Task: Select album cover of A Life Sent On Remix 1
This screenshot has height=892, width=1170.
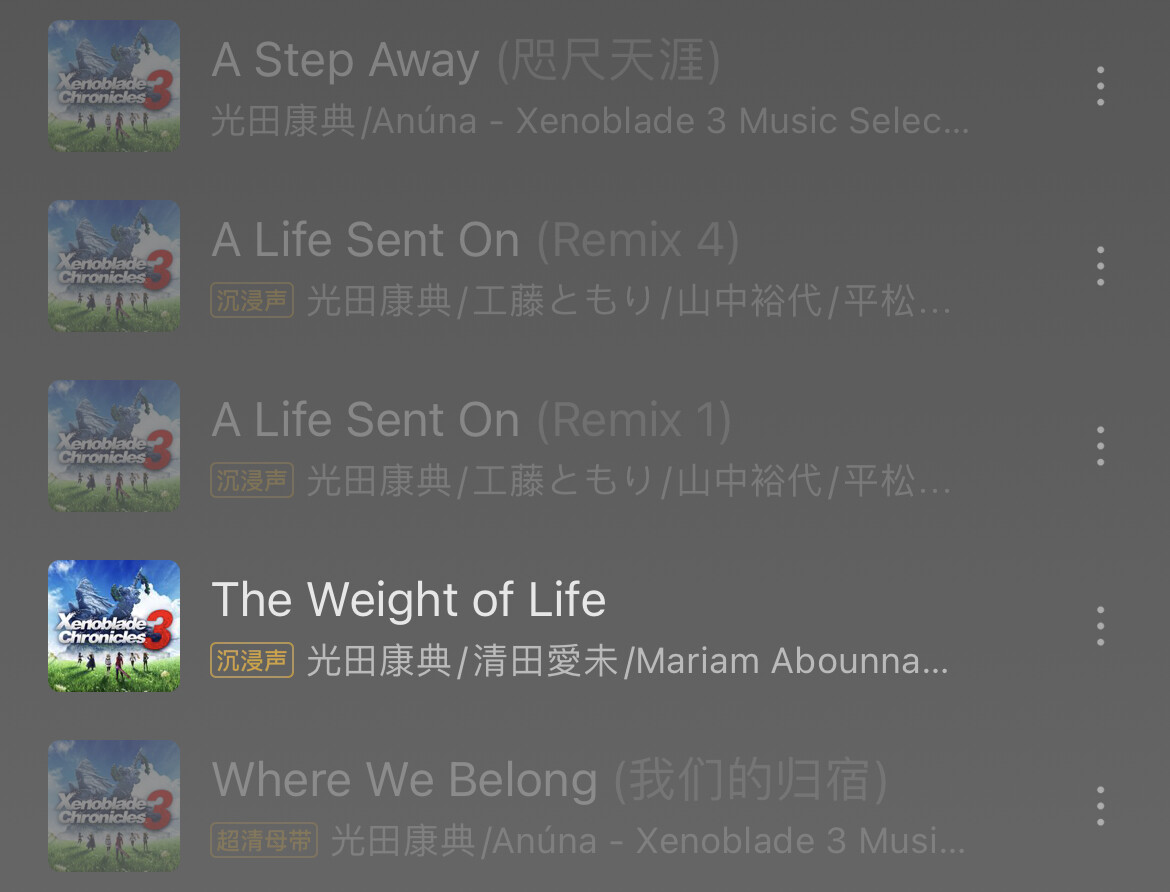Action: tap(114, 446)
